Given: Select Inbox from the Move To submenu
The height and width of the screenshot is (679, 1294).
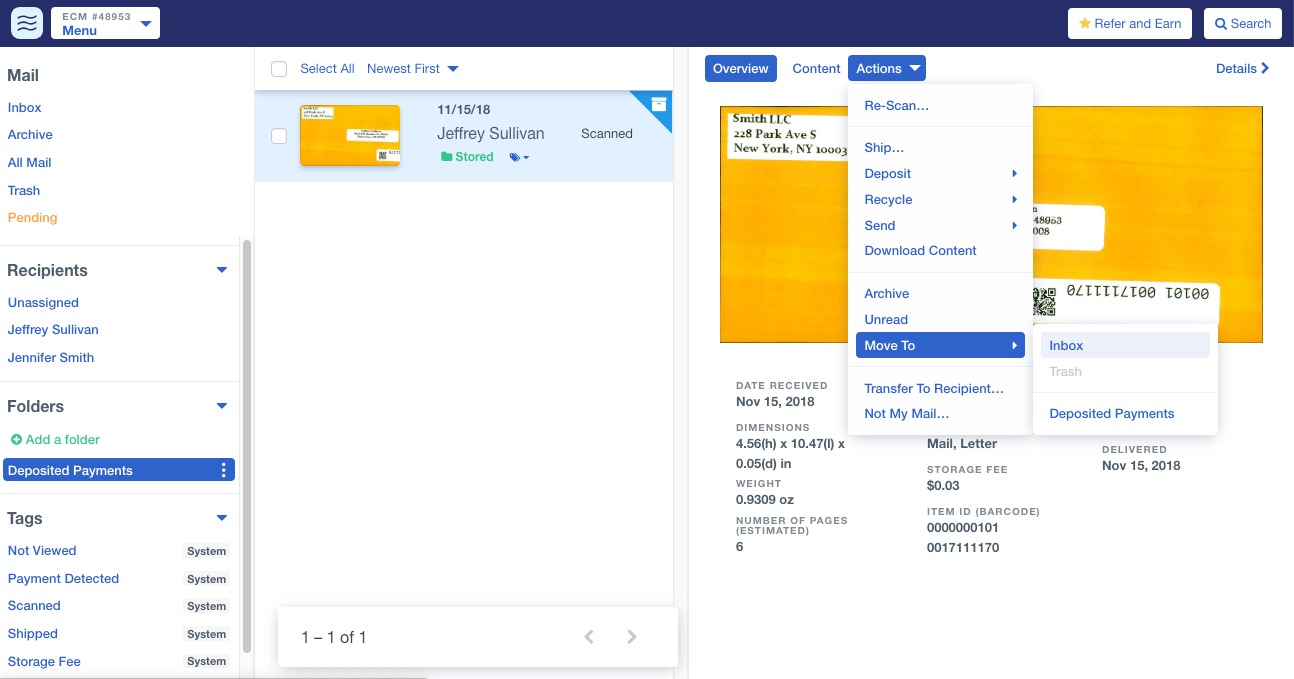Looking at the screenshot, I should click(1066, 345).
